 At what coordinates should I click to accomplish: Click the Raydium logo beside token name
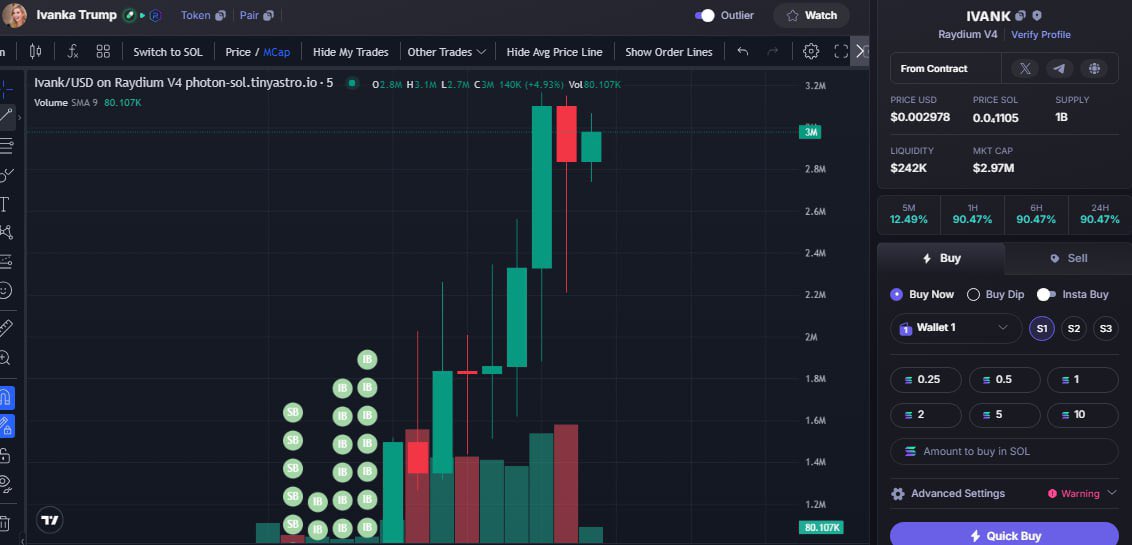155,15
